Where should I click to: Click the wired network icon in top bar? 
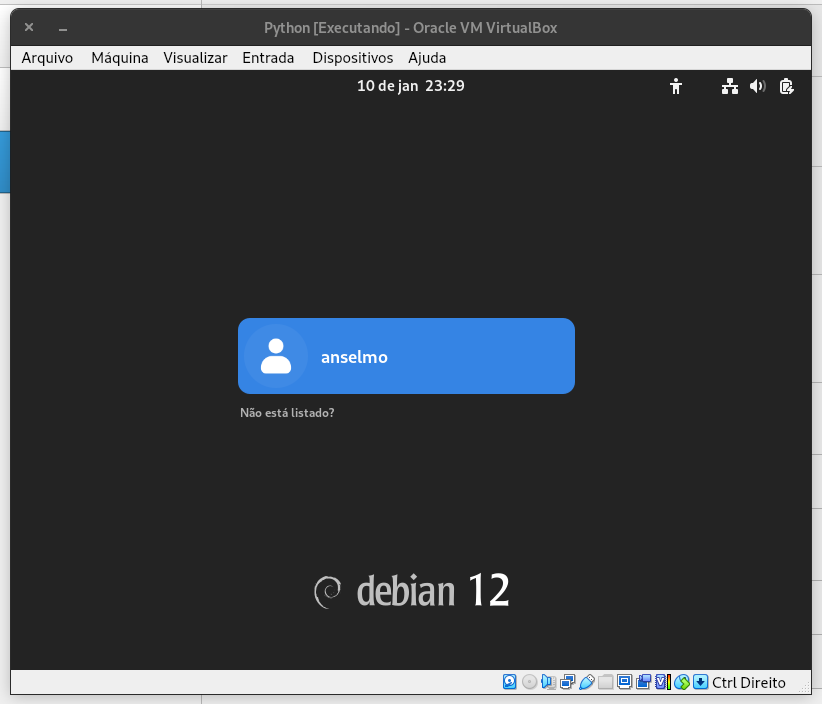pos(729,86)
